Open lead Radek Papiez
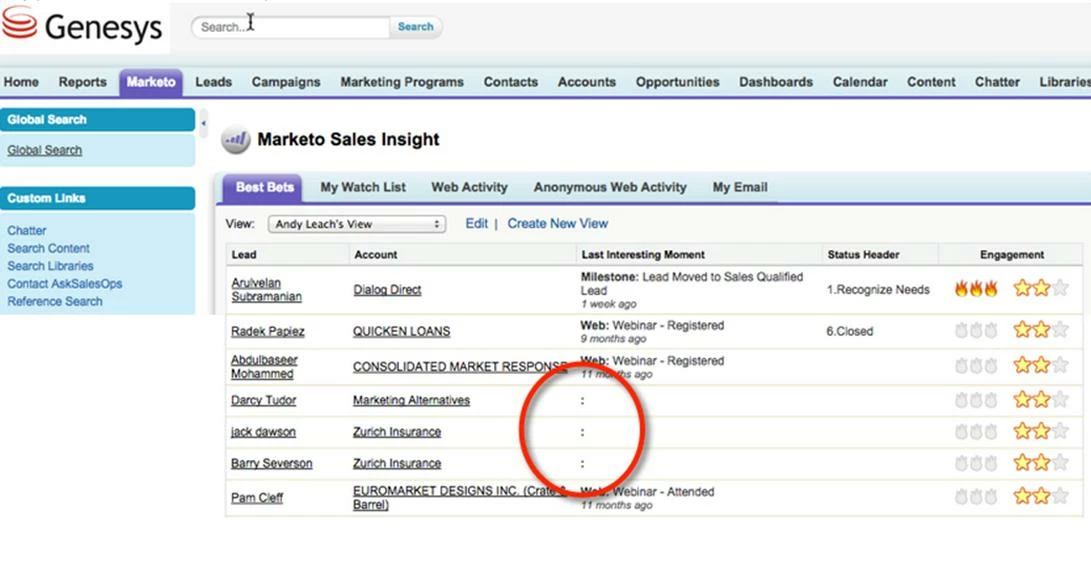The height and width of the screenshot is (564, 1091). click(x=268, y=332)
